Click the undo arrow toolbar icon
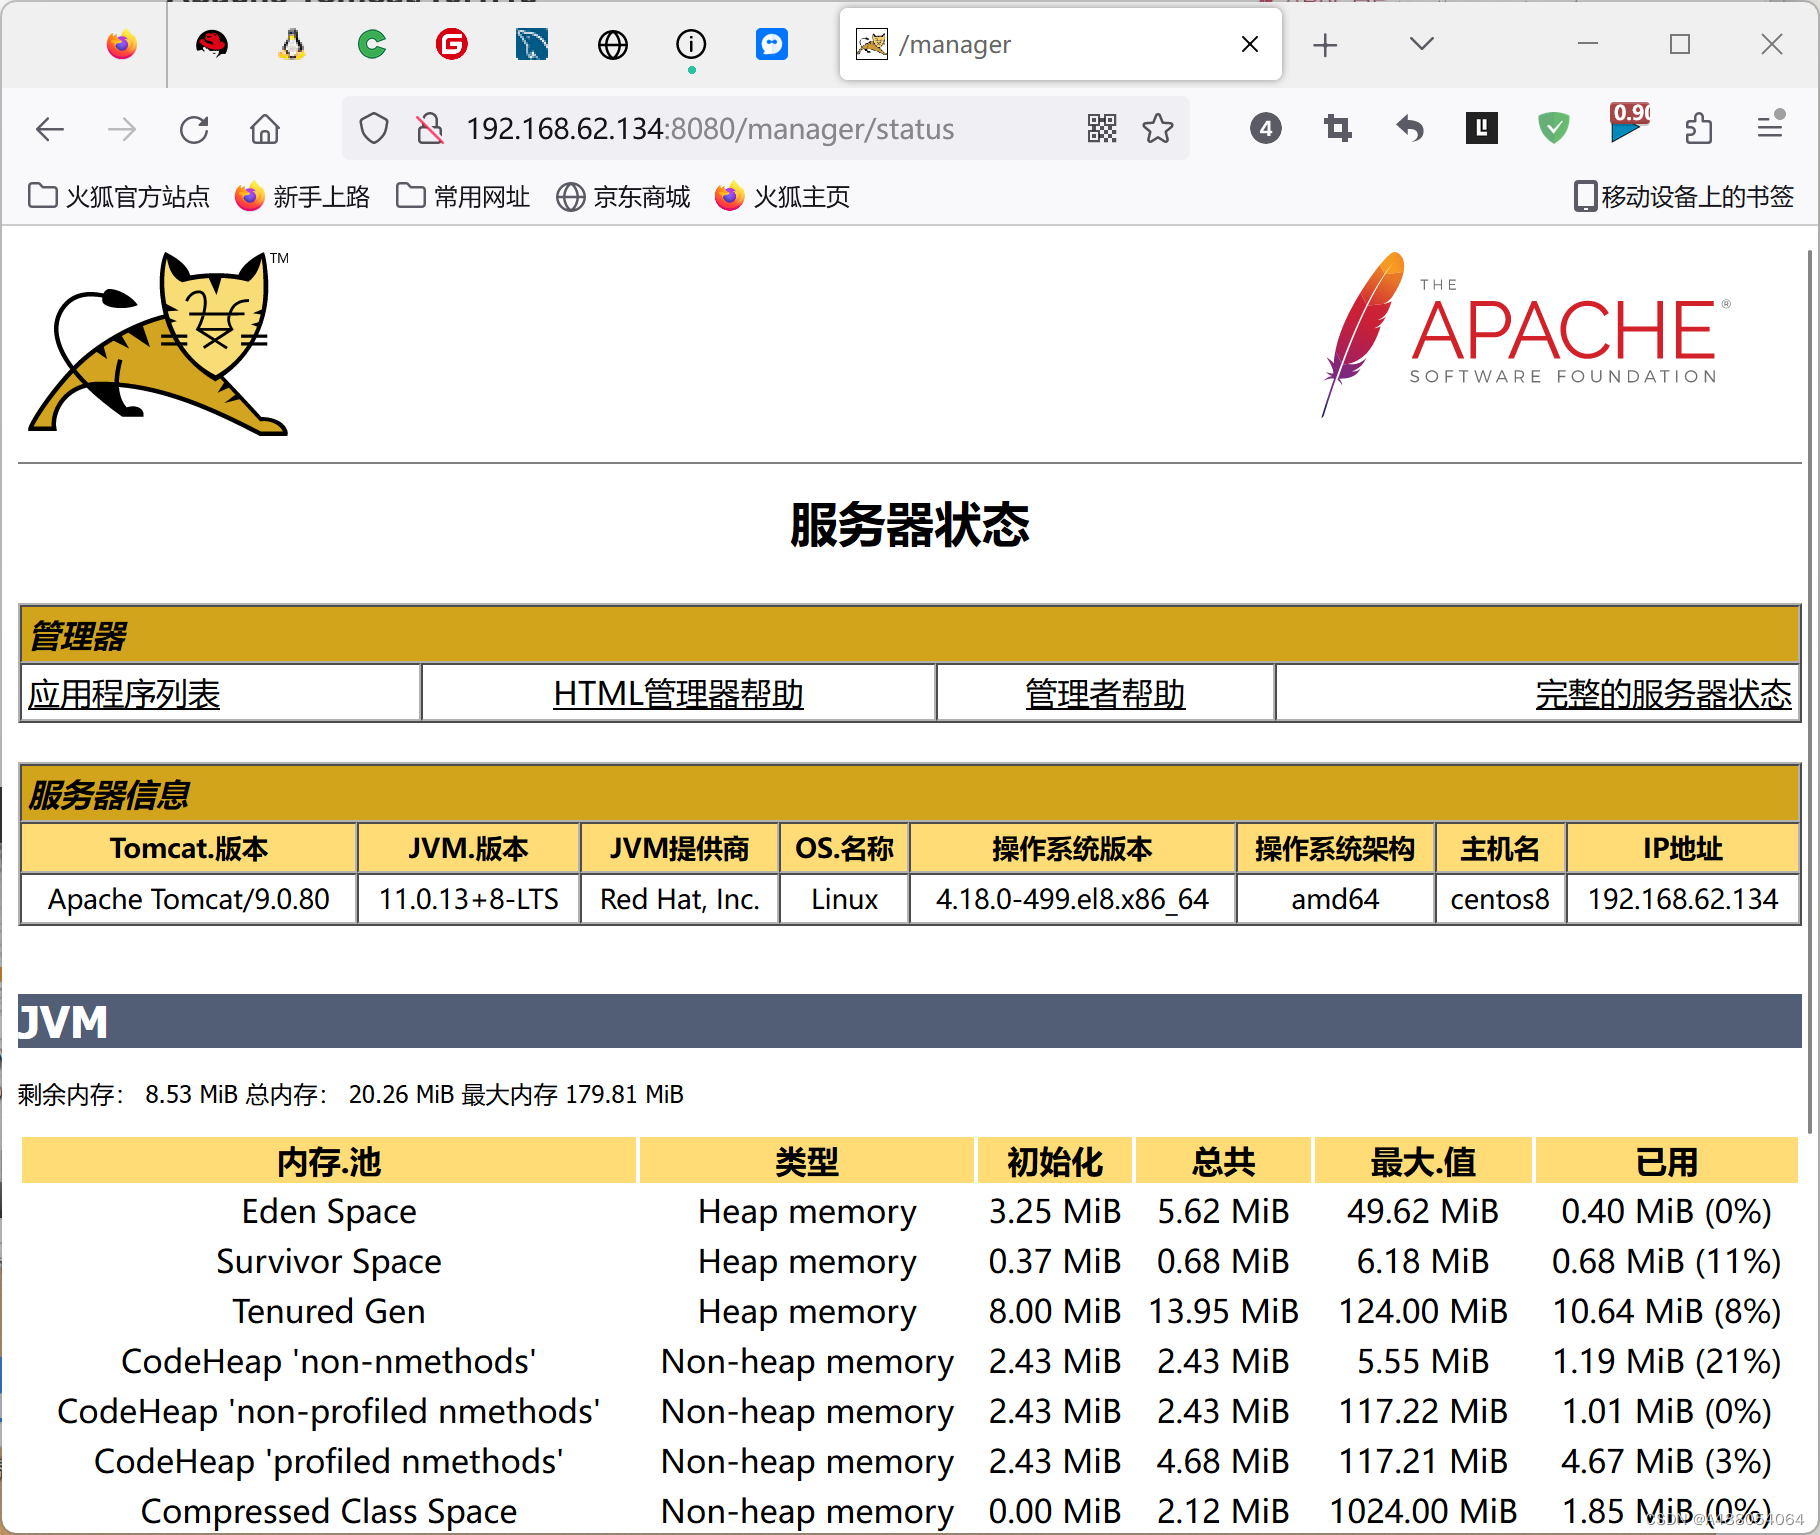This screenshot has height=1535, width=1820. [x=1410, y=129]
